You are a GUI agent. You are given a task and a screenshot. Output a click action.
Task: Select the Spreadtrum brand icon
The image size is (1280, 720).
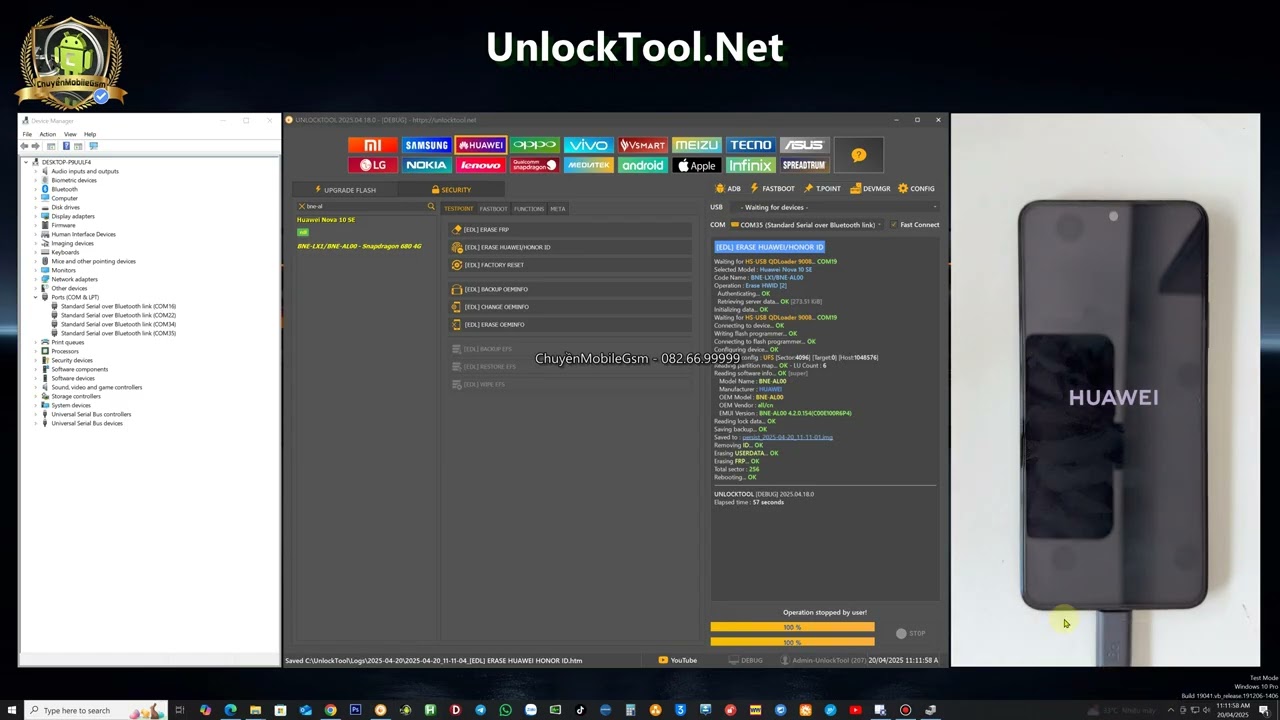click(x=804, y=165)
